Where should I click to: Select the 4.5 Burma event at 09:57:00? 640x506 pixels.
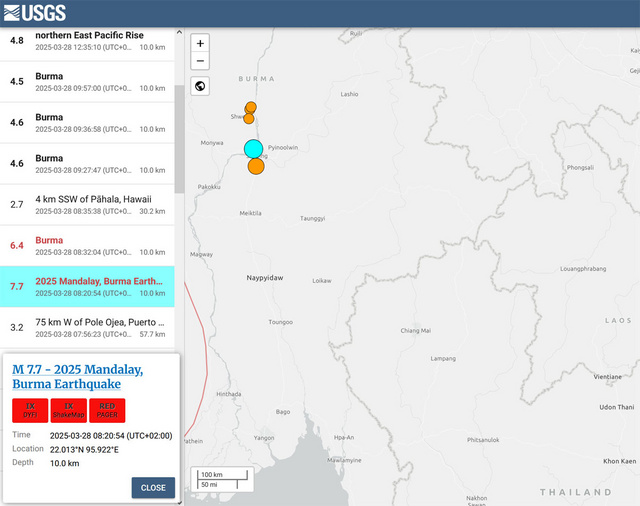[87, 82]
